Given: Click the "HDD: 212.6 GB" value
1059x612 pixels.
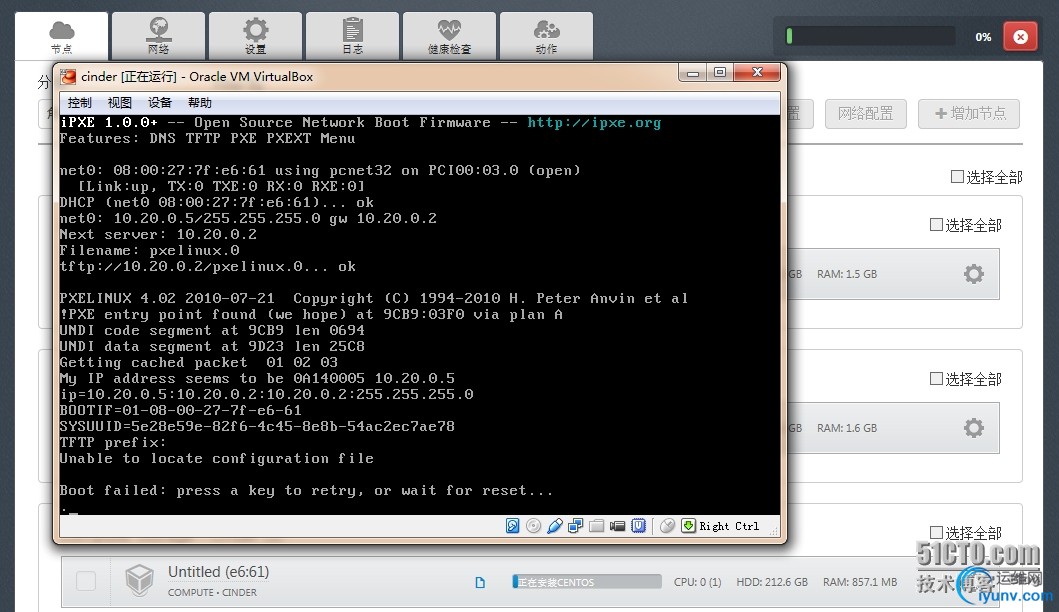Looking at the screenshot, I should pos(772,582).
